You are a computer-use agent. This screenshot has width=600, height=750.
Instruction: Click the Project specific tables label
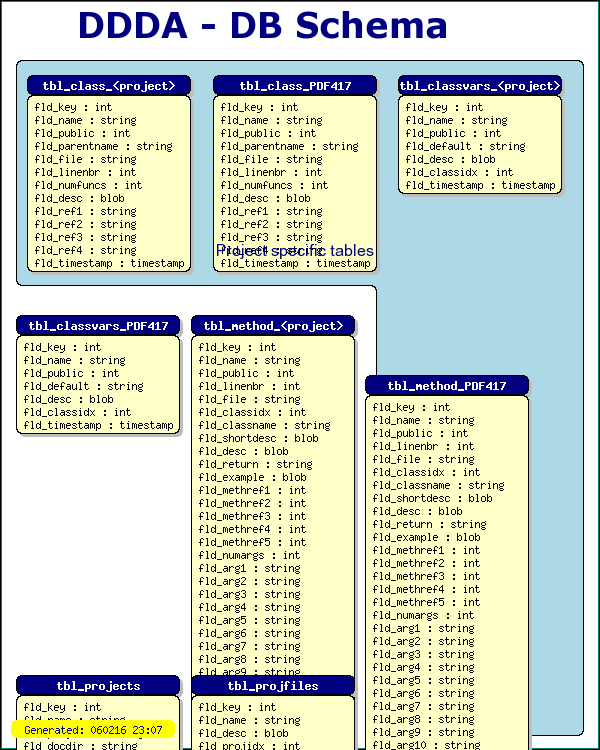[x=295, y=251]
